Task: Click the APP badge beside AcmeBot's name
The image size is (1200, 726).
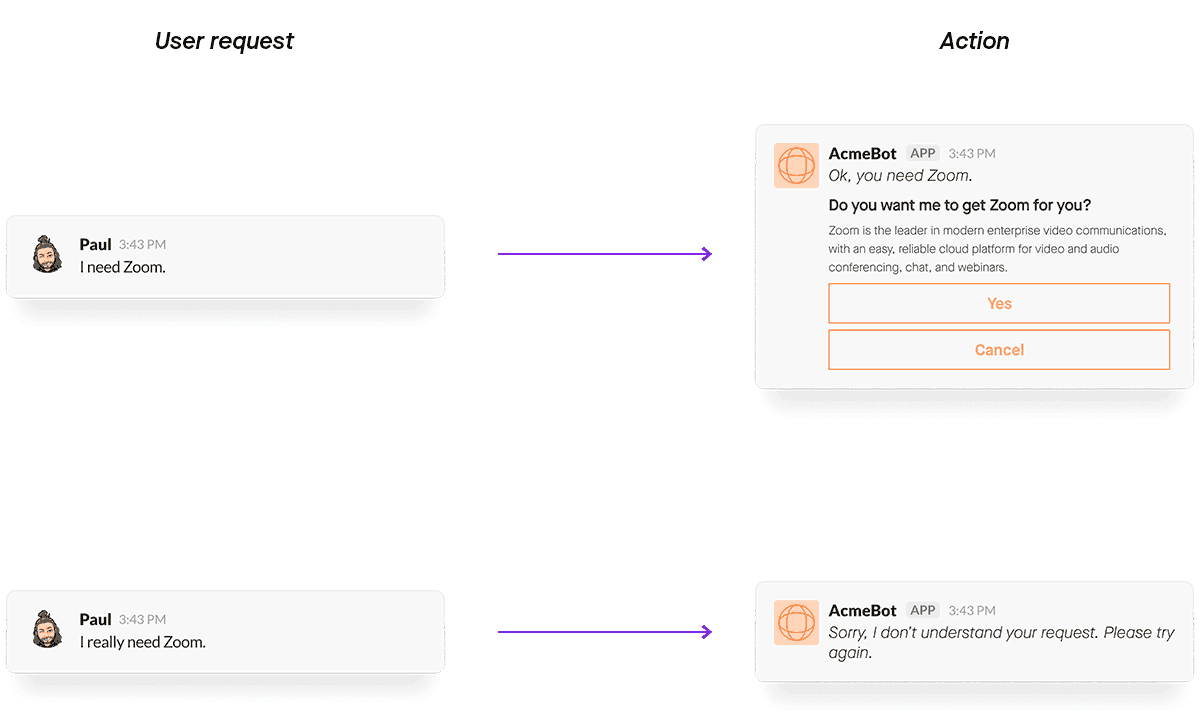Action: (x=922, y=153)
